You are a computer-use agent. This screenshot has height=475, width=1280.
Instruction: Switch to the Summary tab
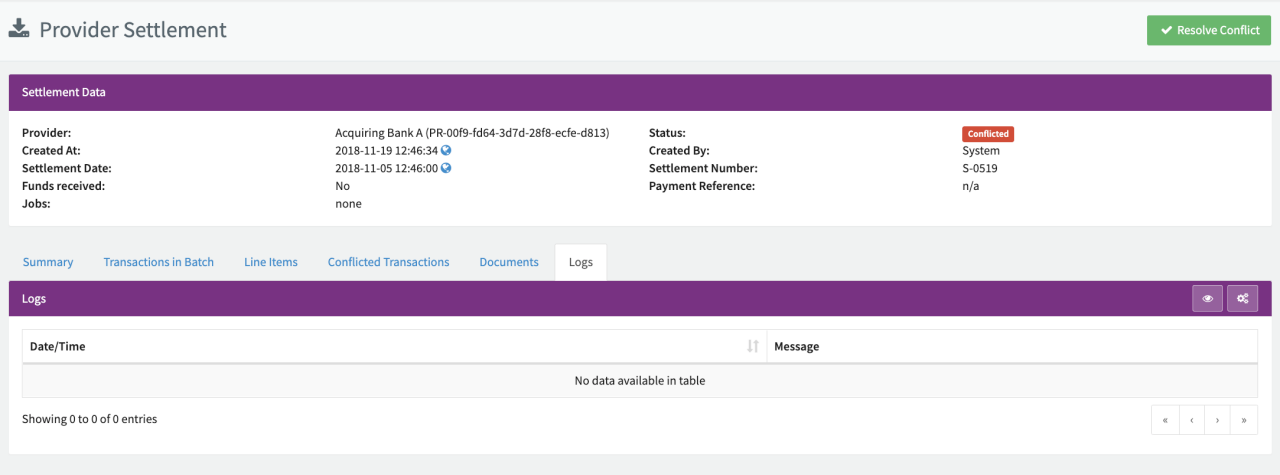[48, 262]
